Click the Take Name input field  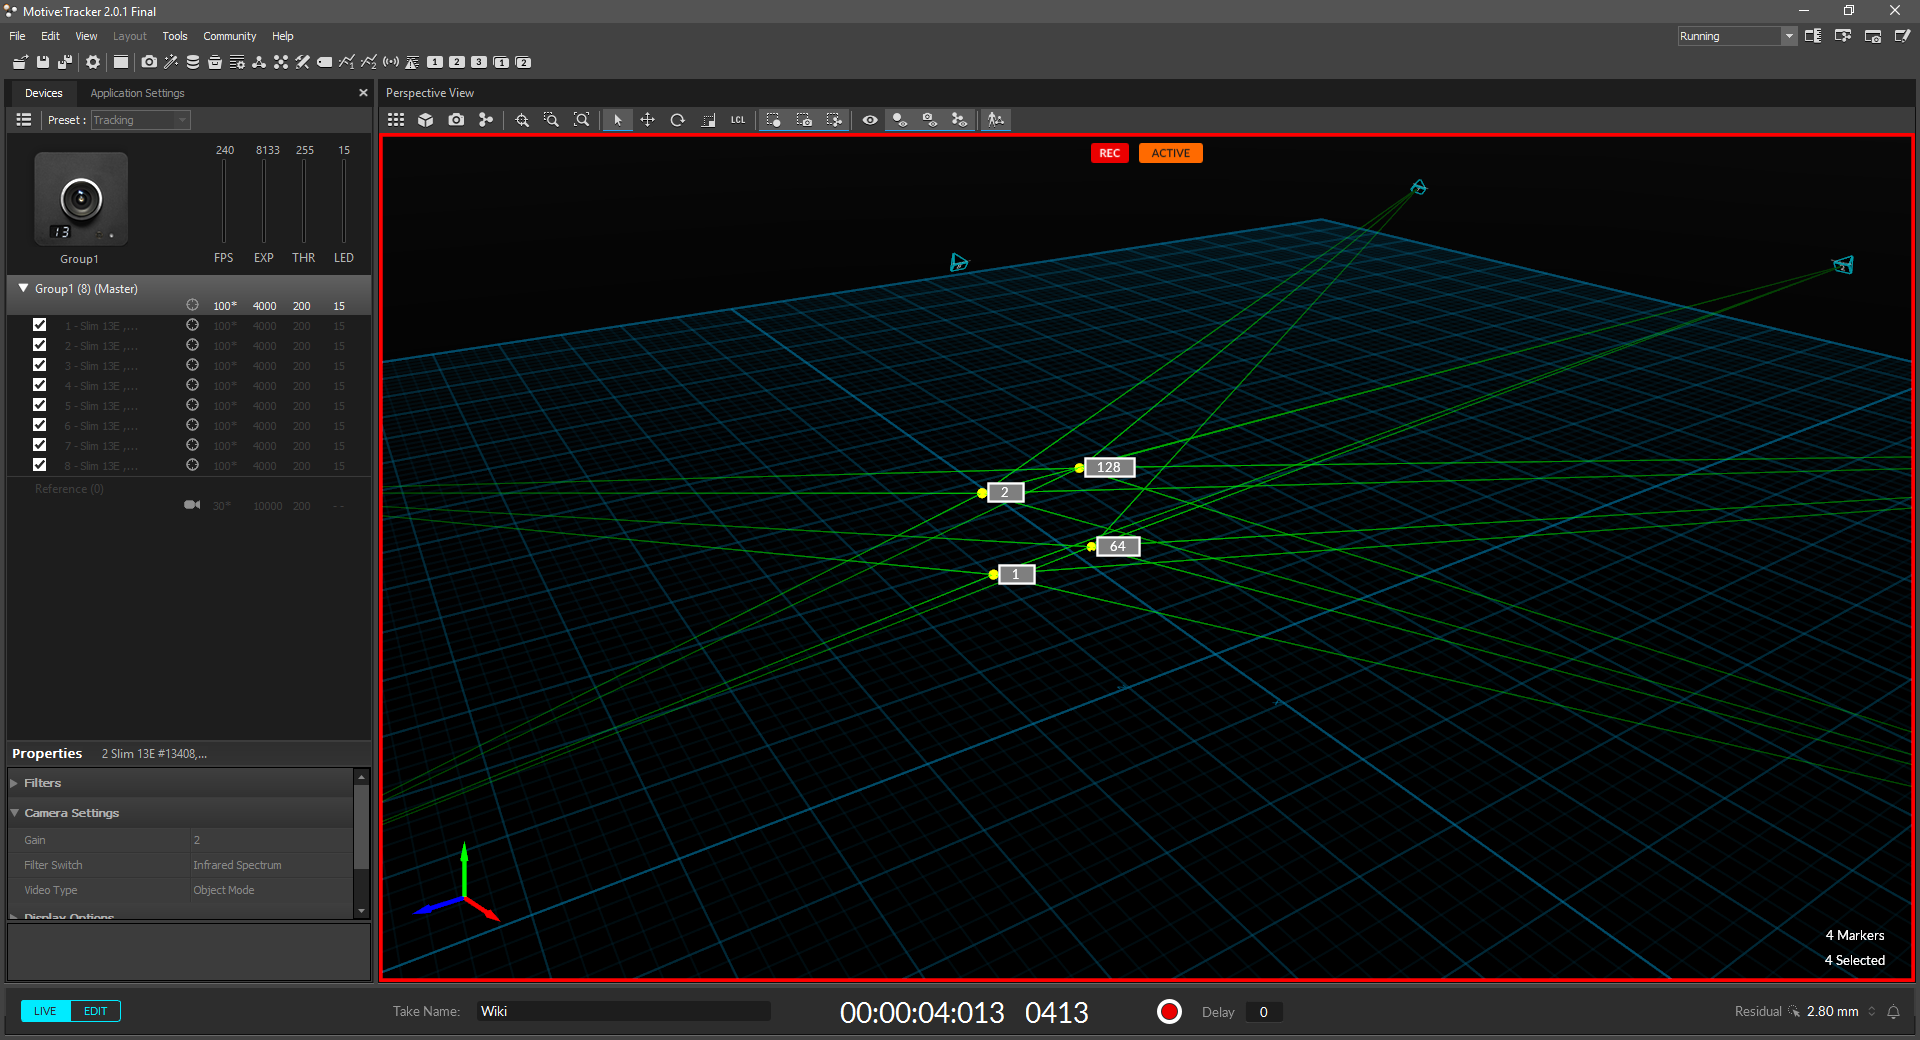(623, 1011)
